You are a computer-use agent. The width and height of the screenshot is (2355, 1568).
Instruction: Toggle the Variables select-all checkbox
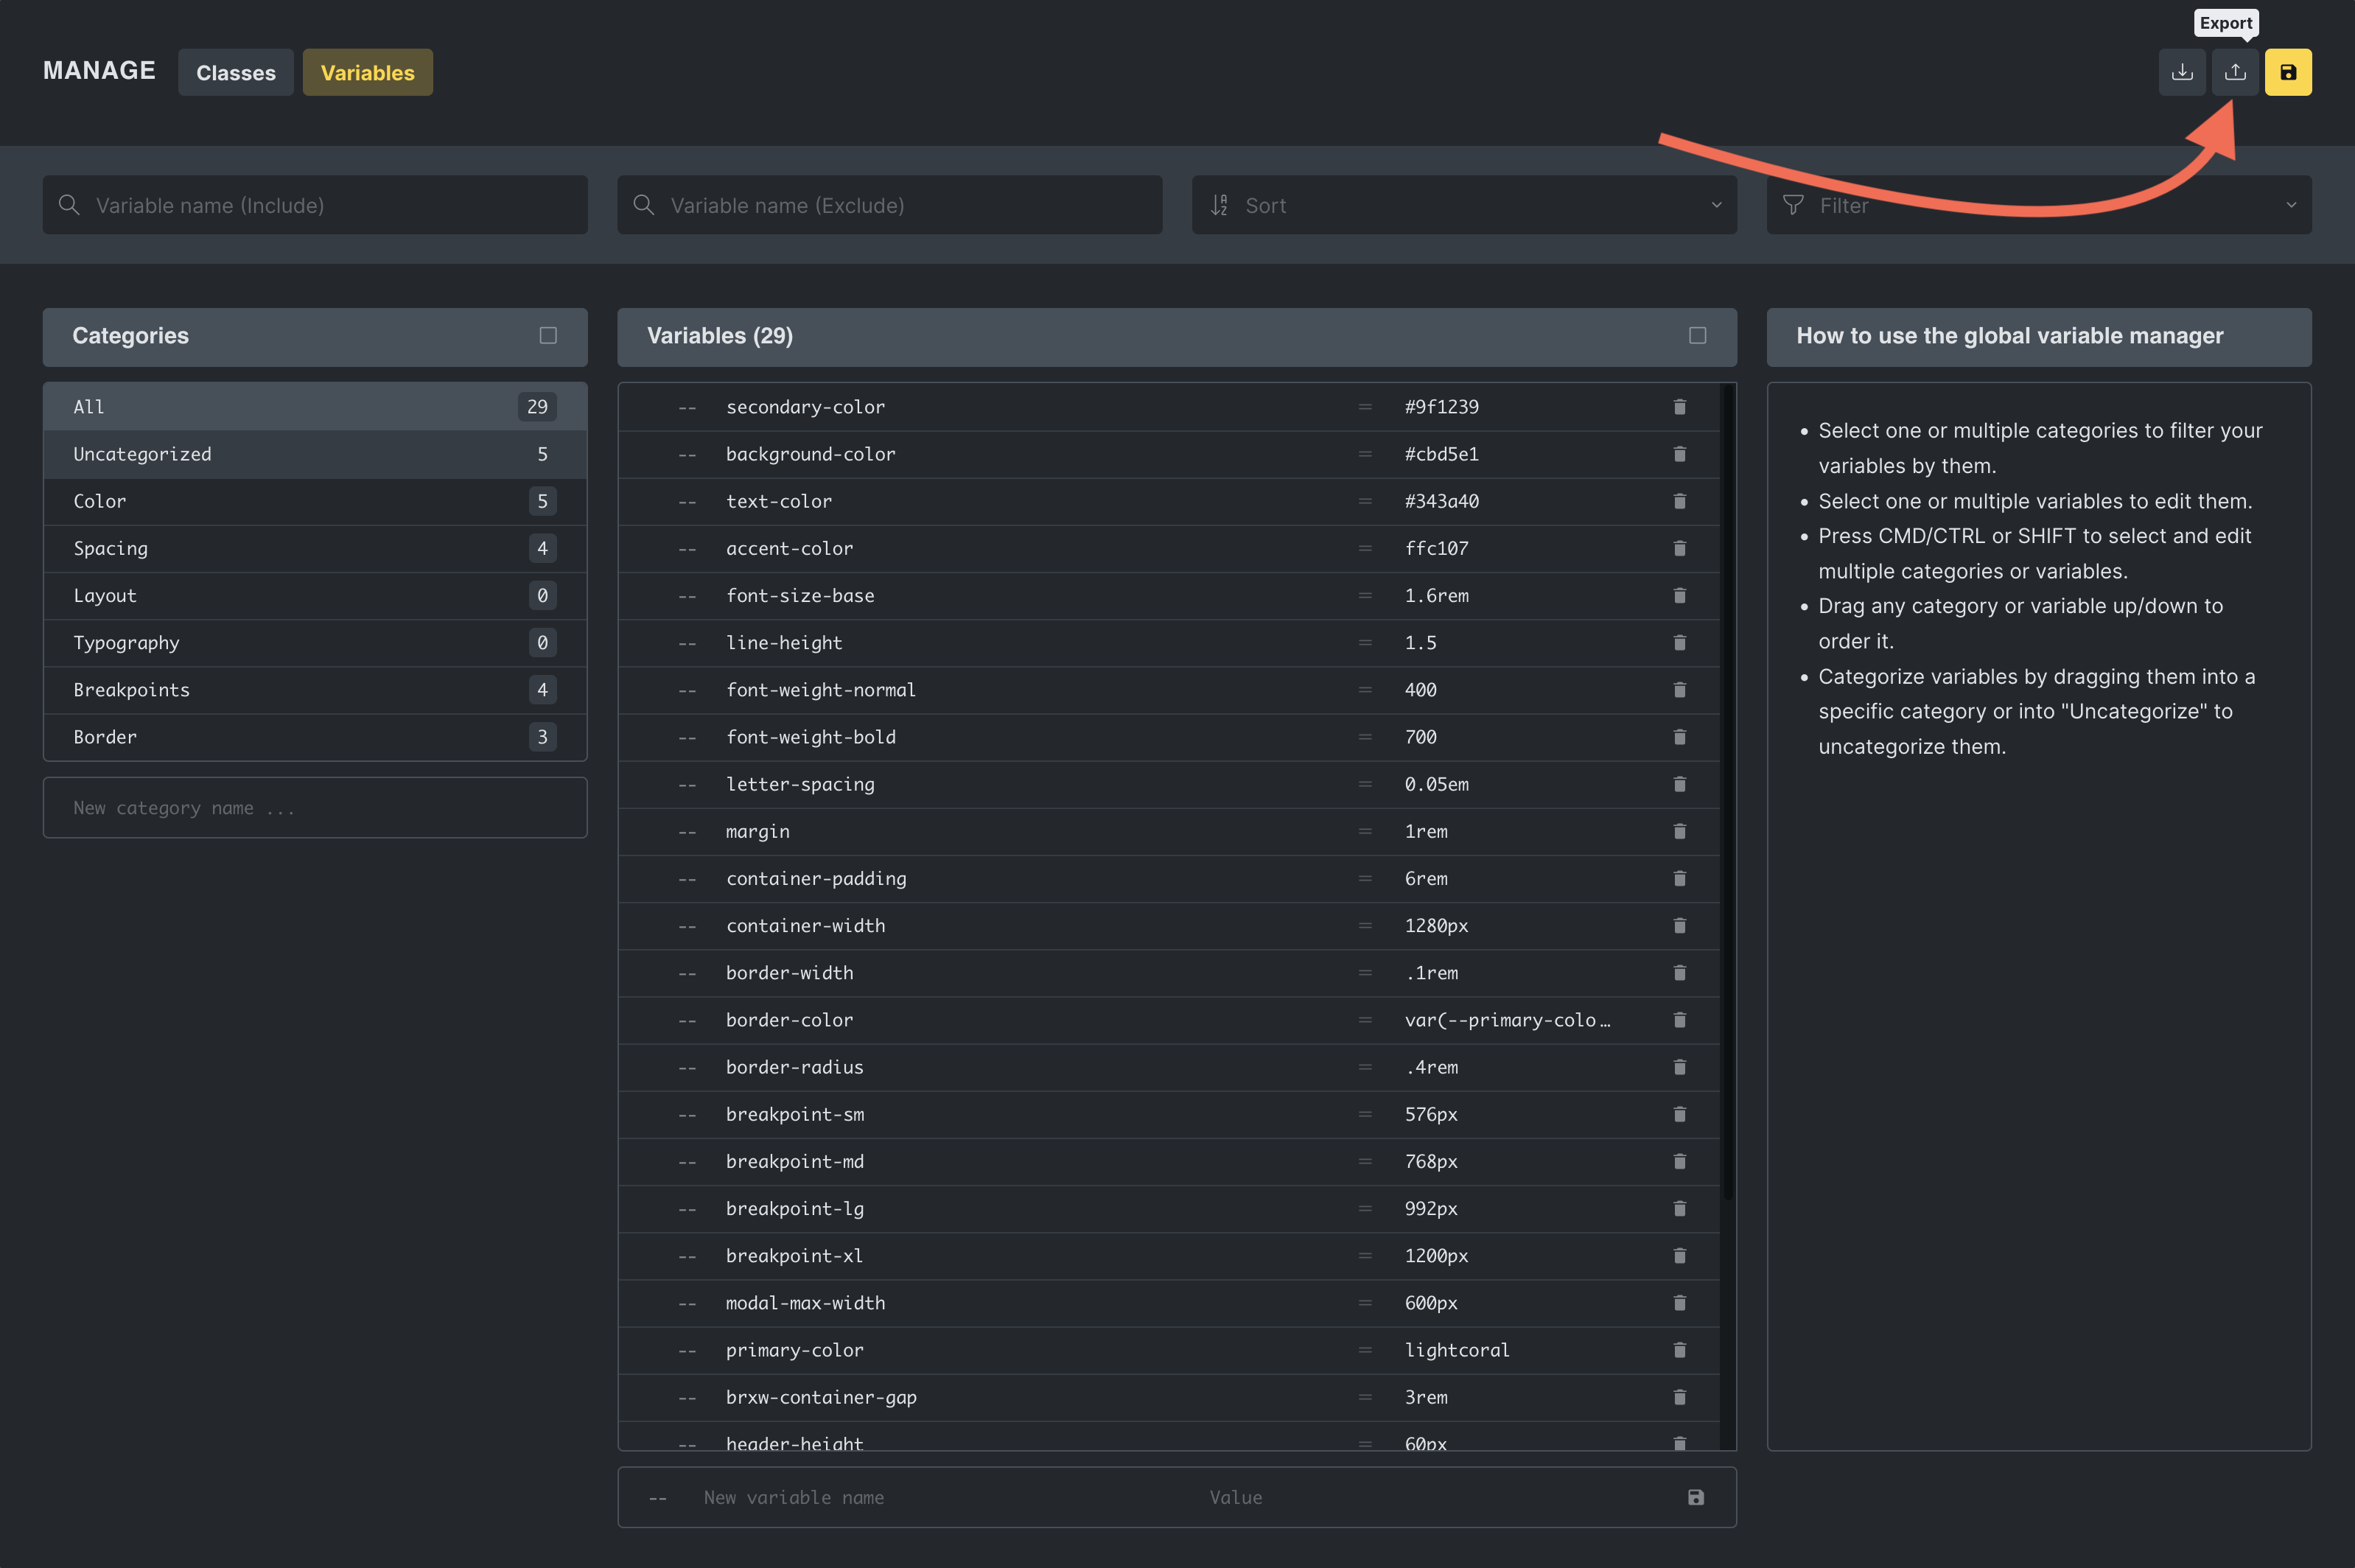pyautogui.click(x=1697, y=336)
